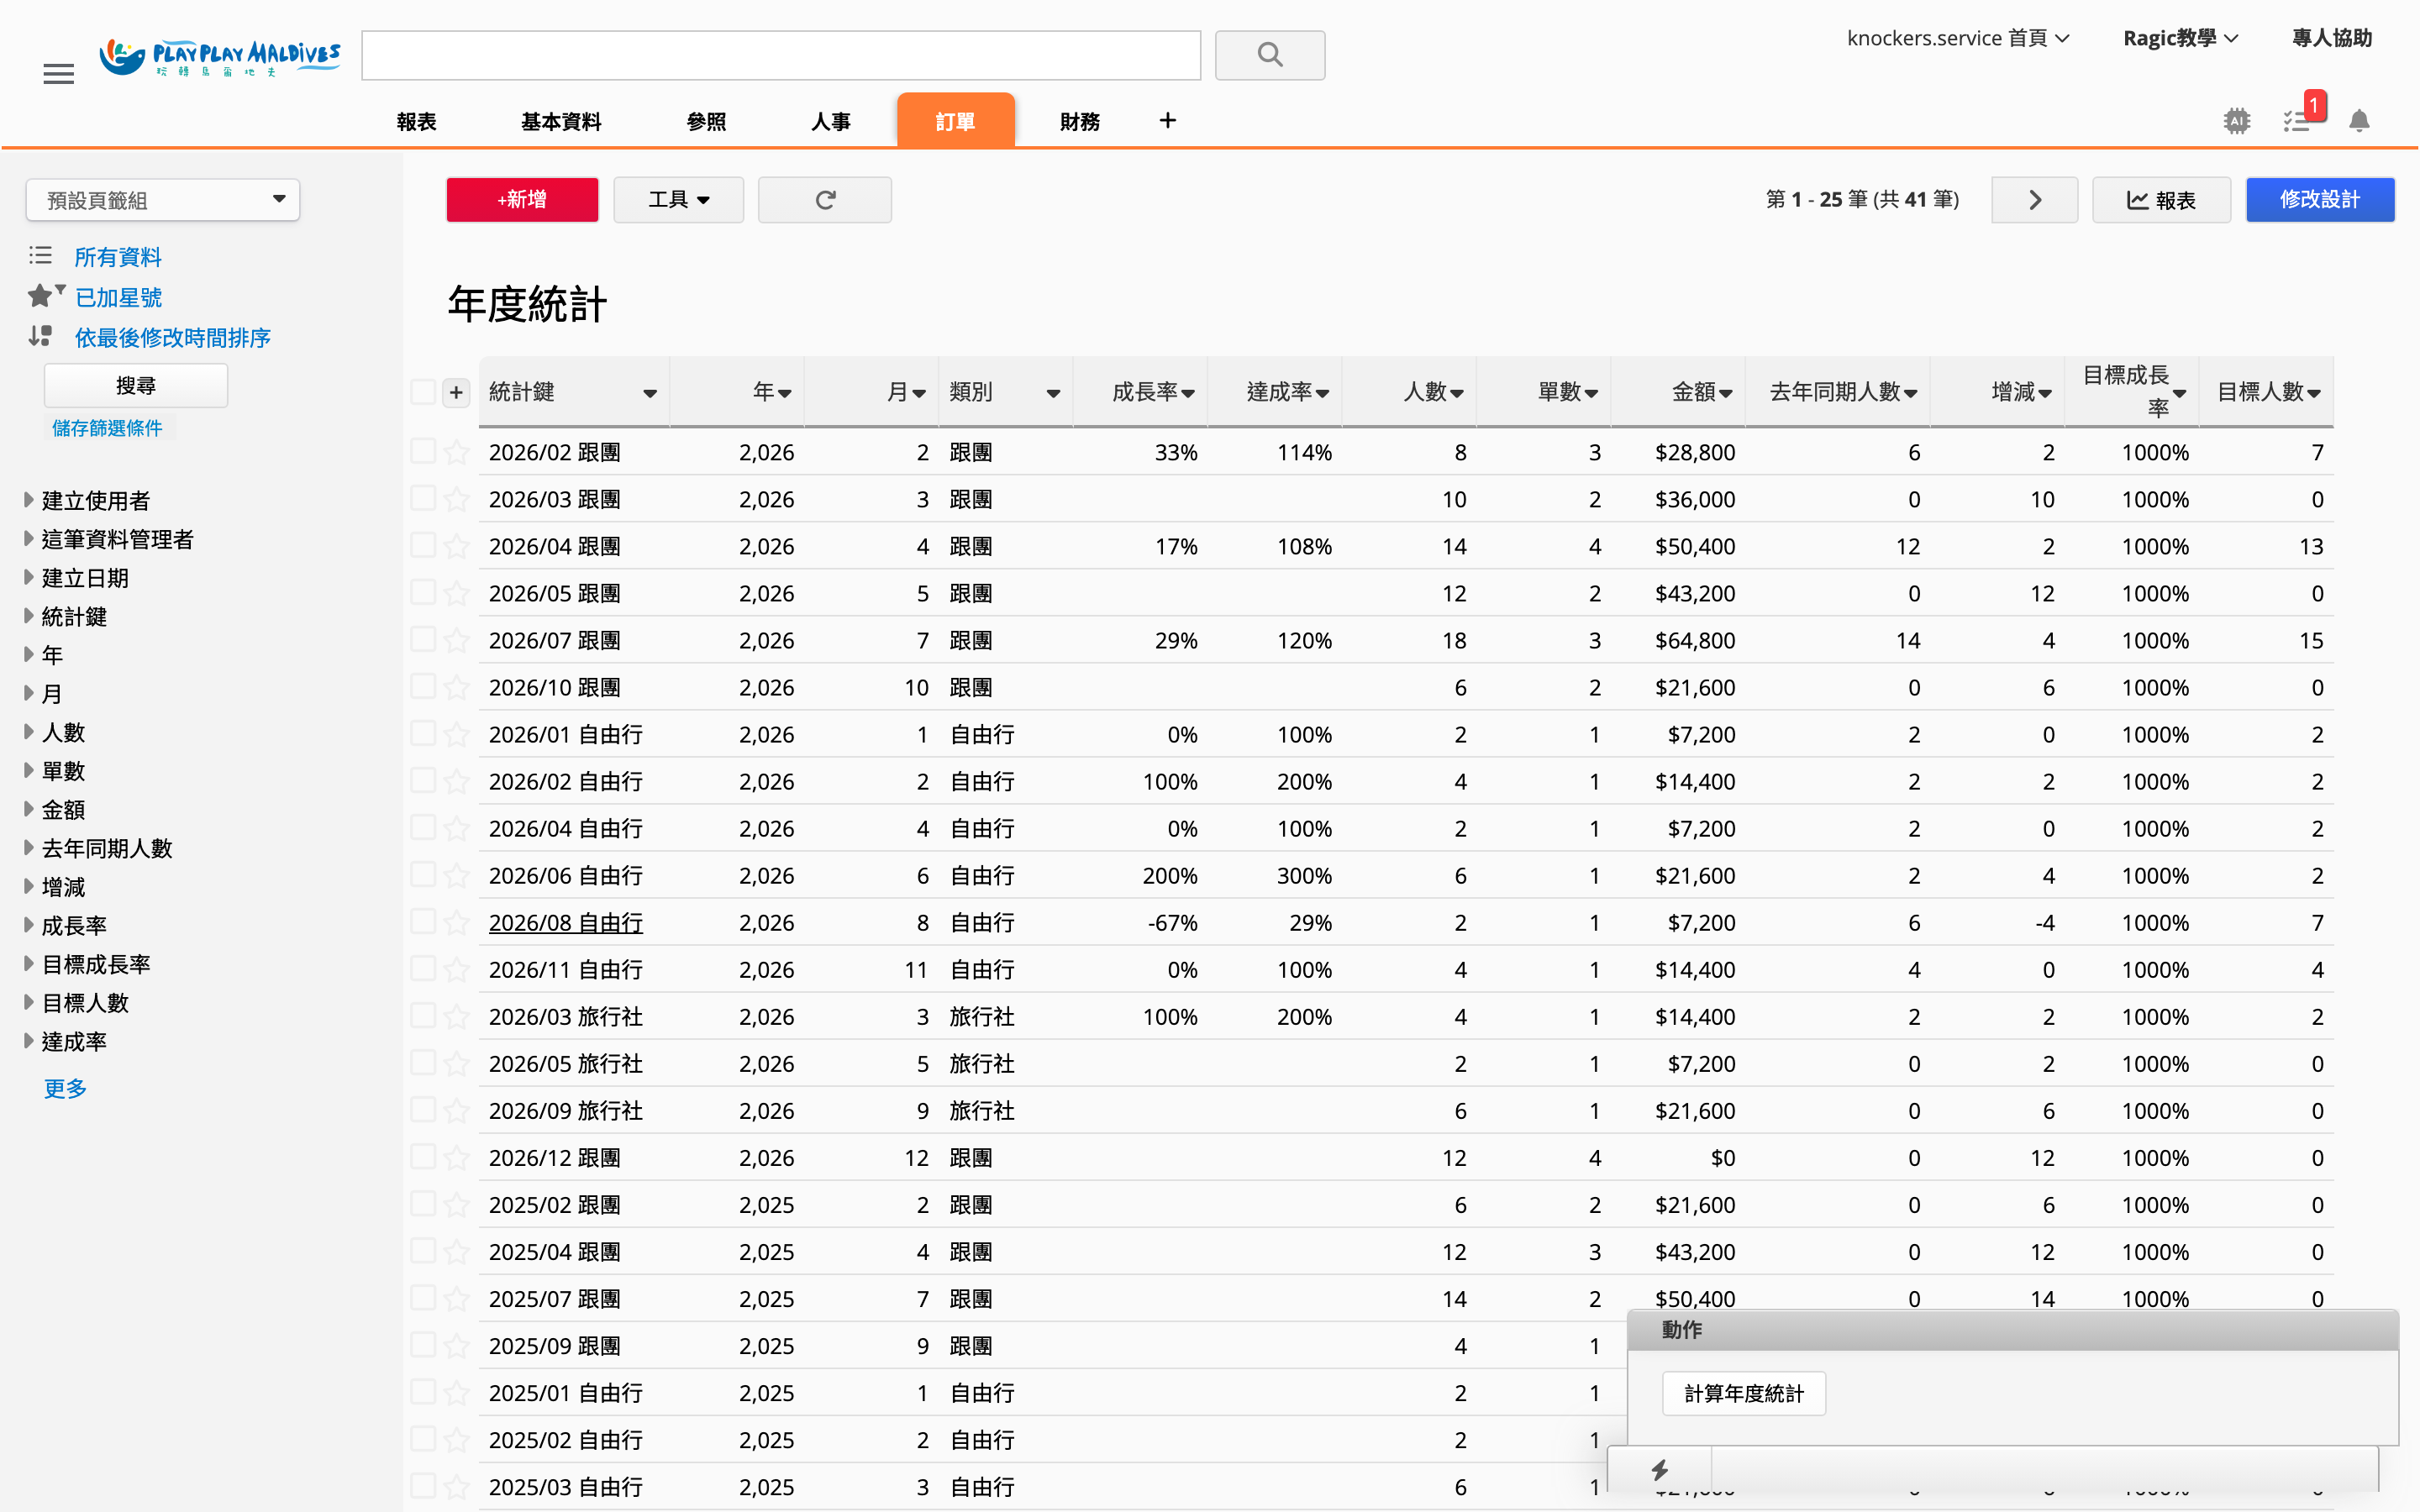Click the blue 修改設計 button

(2320, 200)
